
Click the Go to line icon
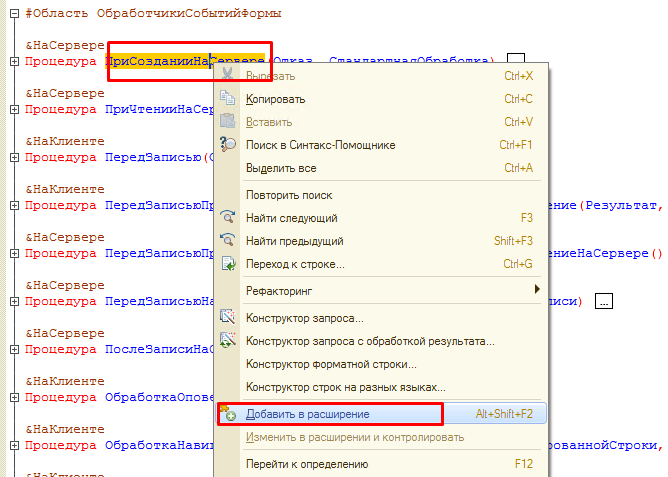[x=228, y=264]
